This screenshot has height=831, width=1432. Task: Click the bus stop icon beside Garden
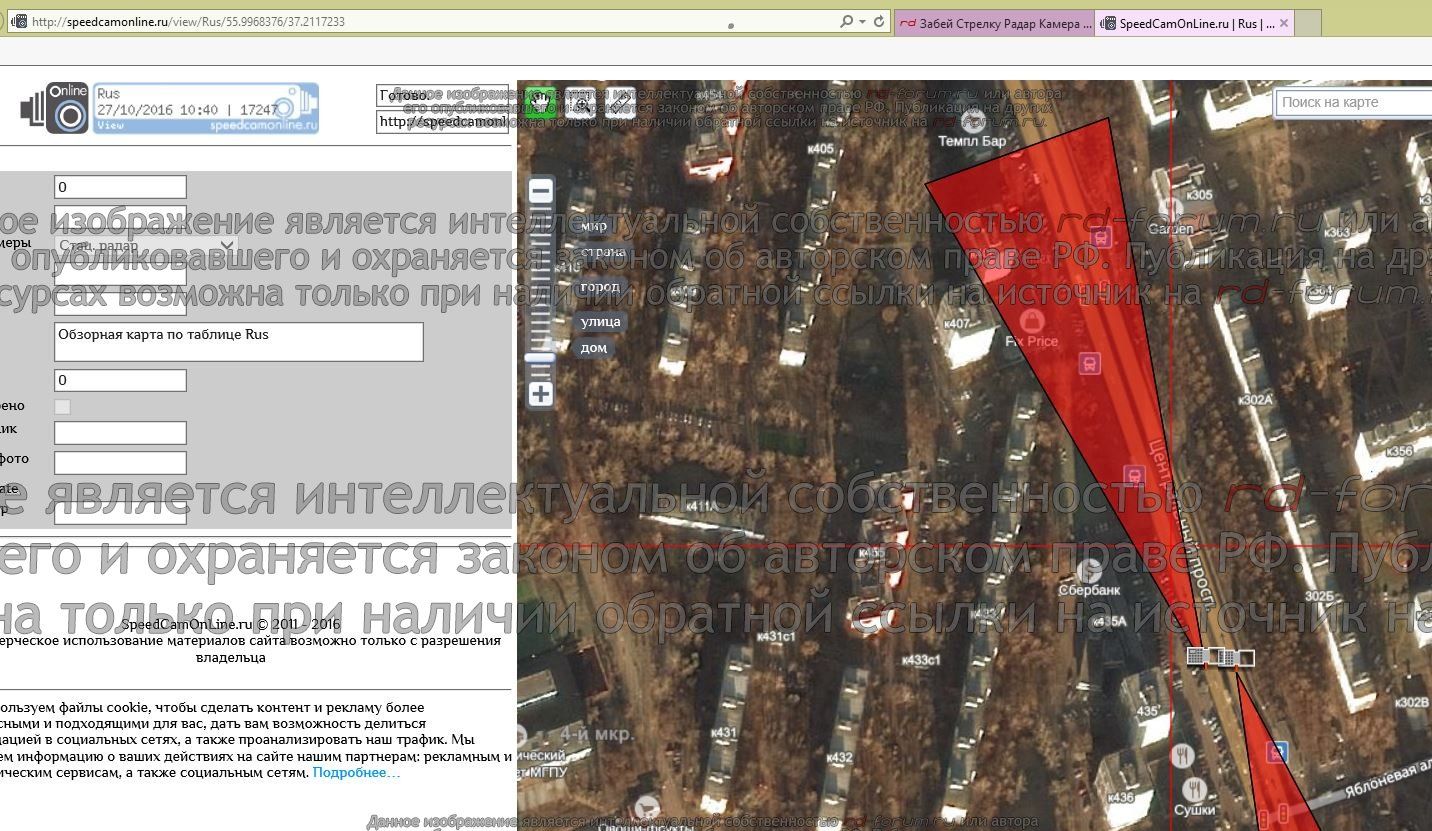pyautogui.click(x=1101, y=237)
